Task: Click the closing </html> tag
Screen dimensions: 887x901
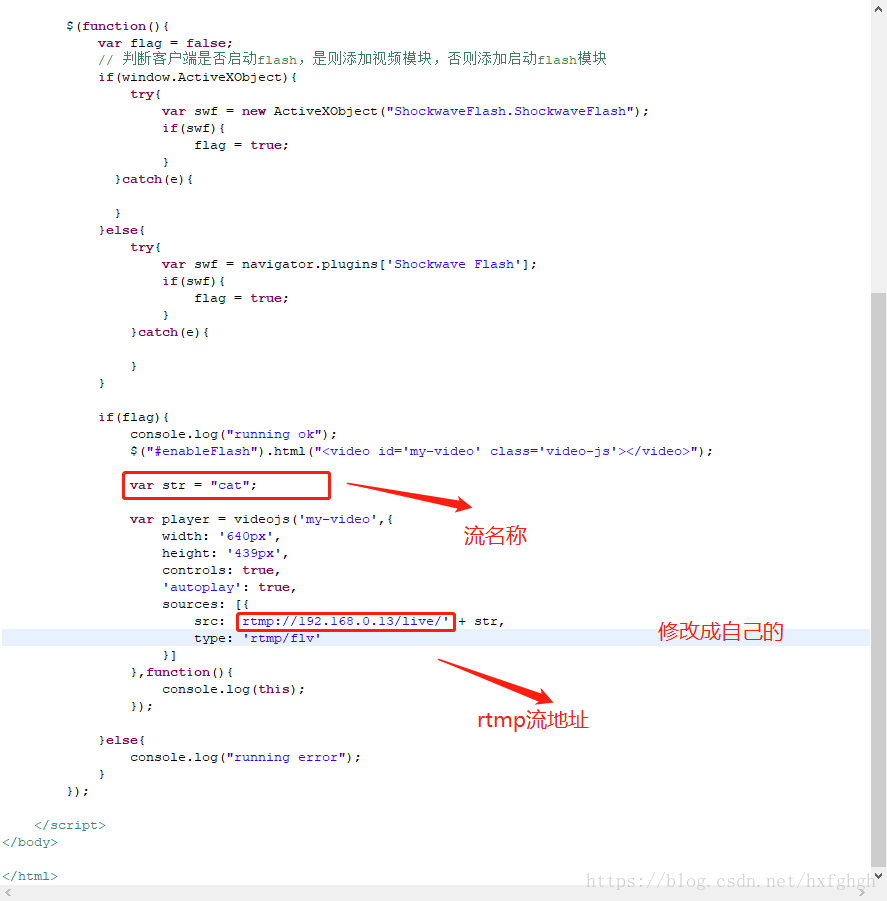Action: coord(30,876)
